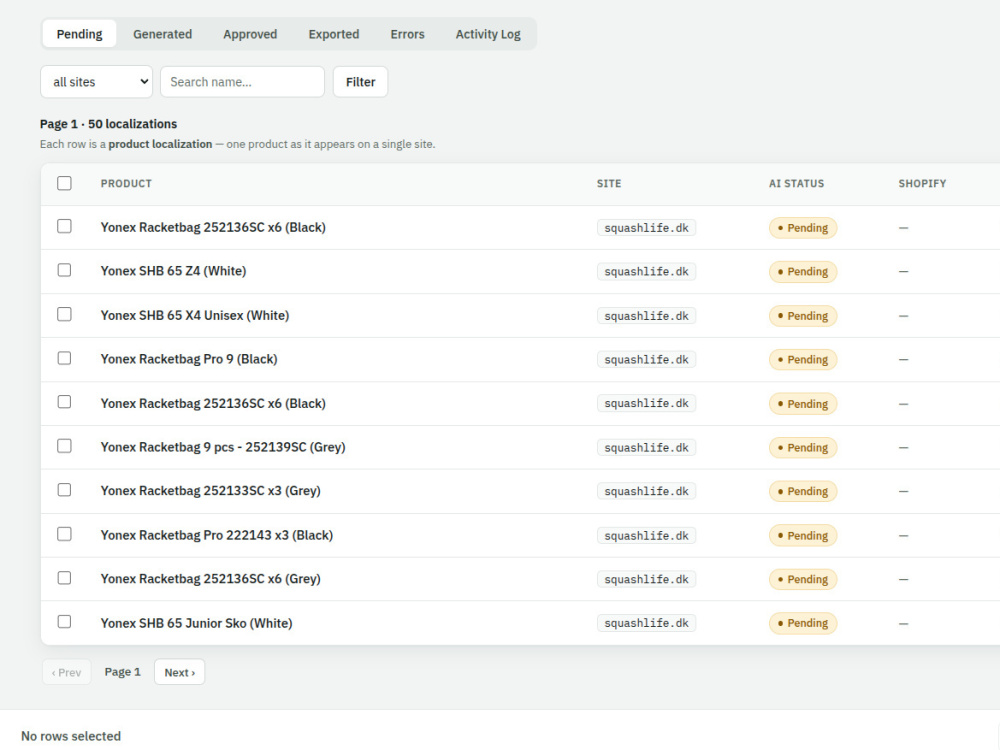Open Yonex Racketbag 252136SC x6 (Grey)

tap(210, 579)
